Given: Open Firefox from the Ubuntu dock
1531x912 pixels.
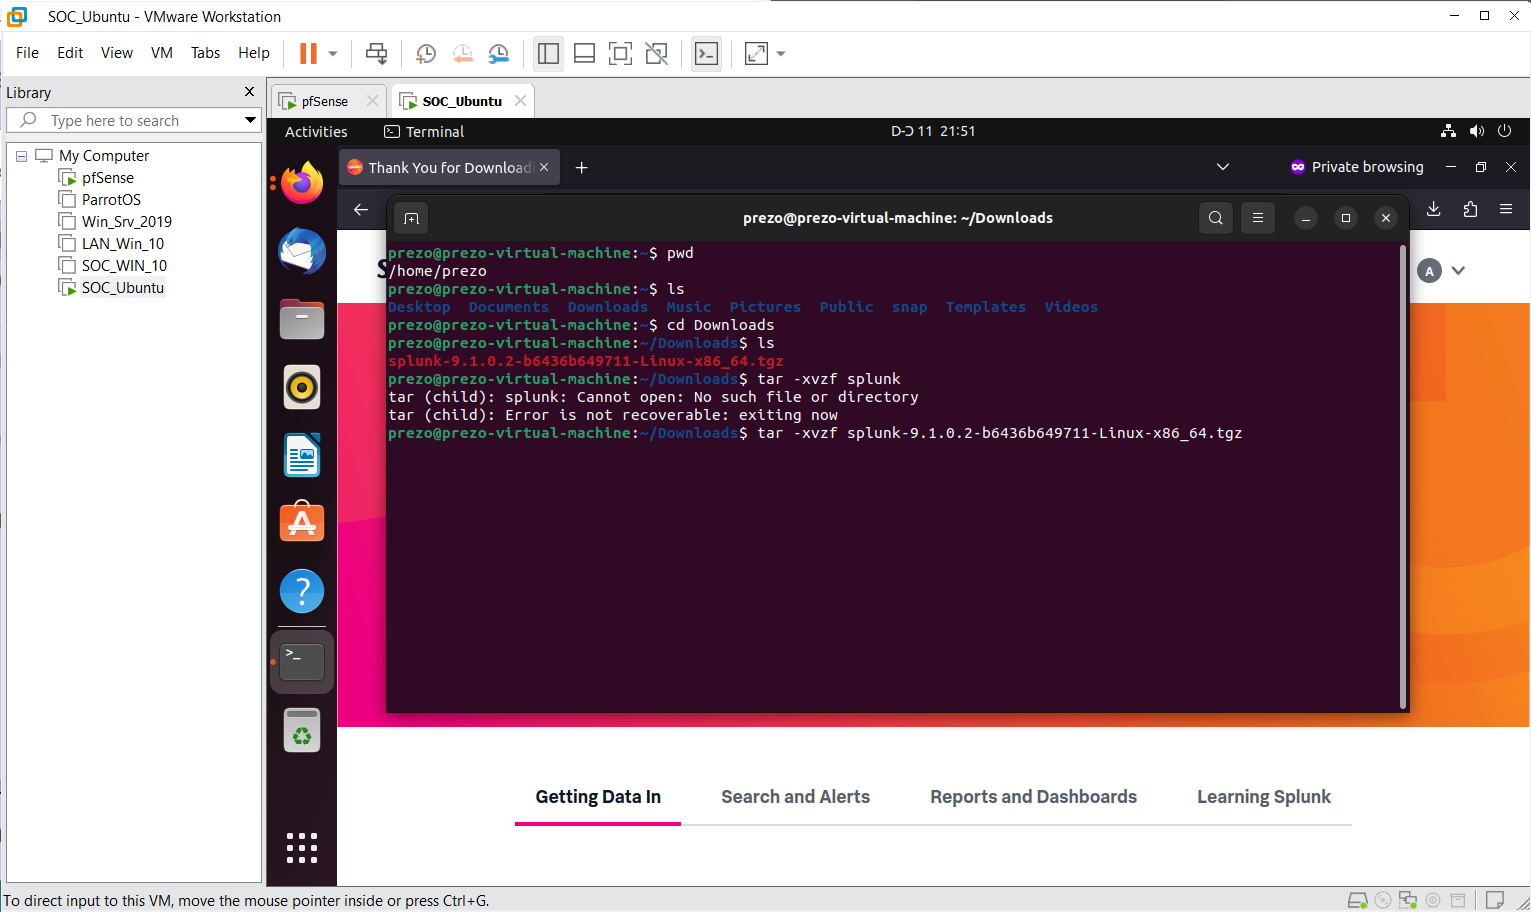Looking at the screenshot, I should click(302, 183).
